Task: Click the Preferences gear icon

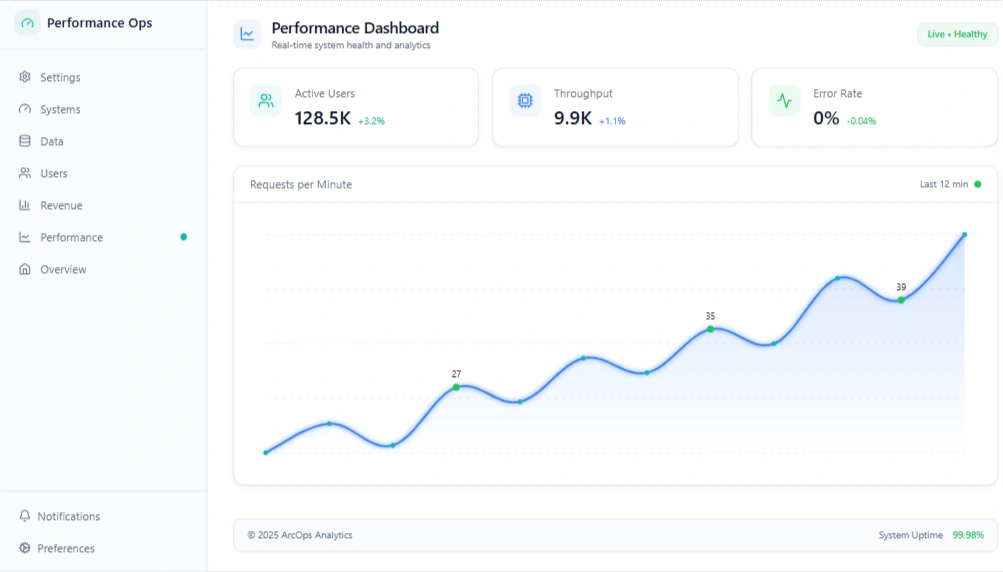Action: [x=25, y=548]
